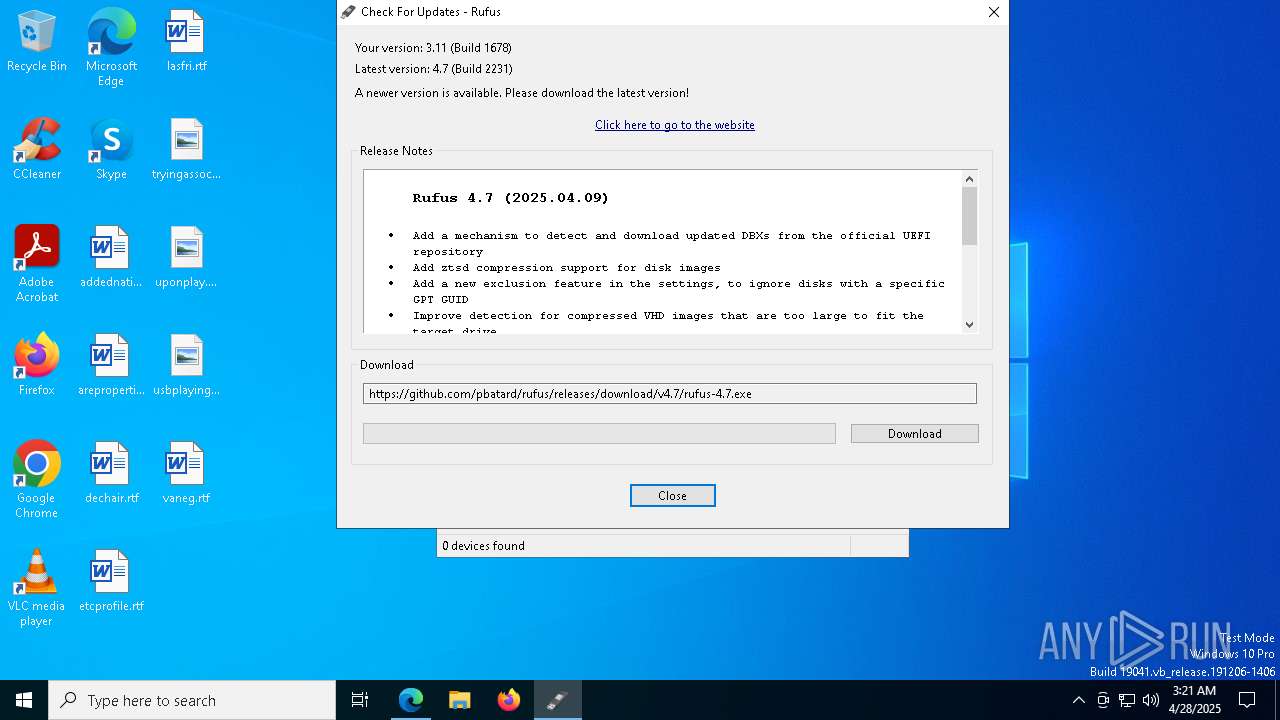Screen dimensions: 1280x720
Task: Open the notification center
Action: tap(1247, 700)
